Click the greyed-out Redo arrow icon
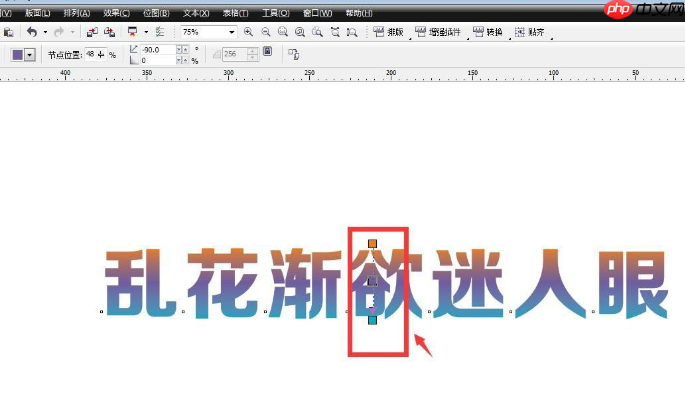Viewport: 685px width, 398px height. coord(59,32)
